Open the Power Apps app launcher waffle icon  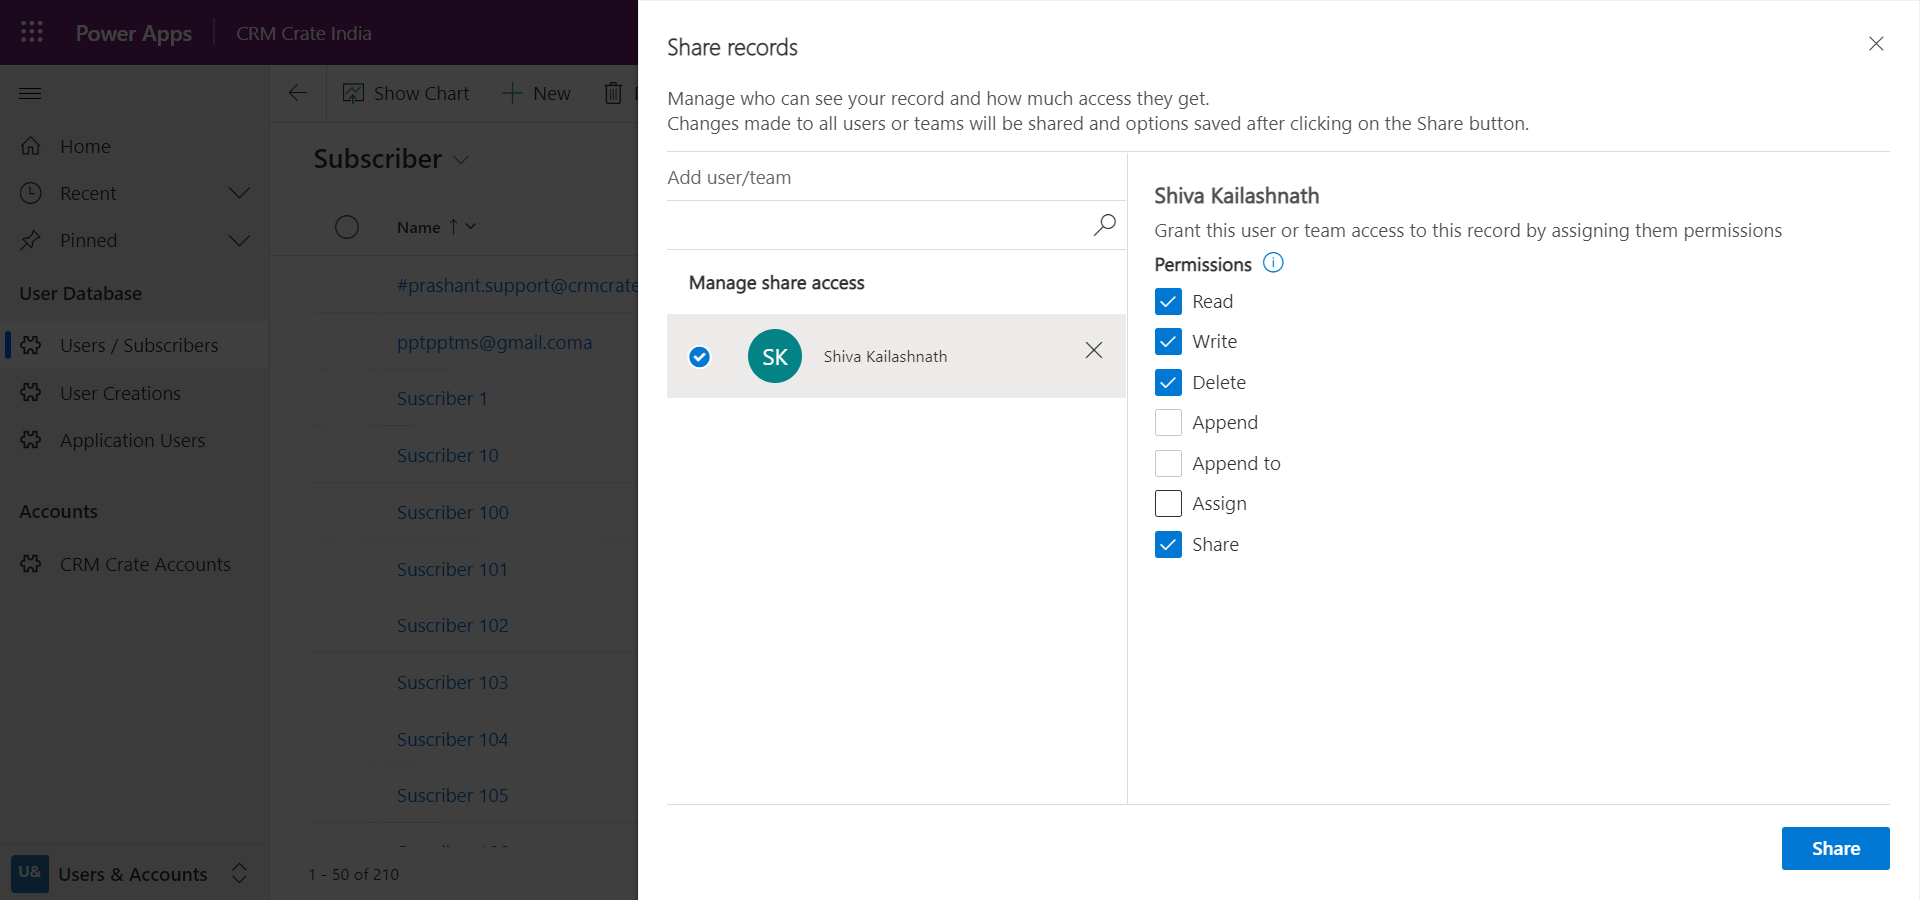[x=31, y=31]
